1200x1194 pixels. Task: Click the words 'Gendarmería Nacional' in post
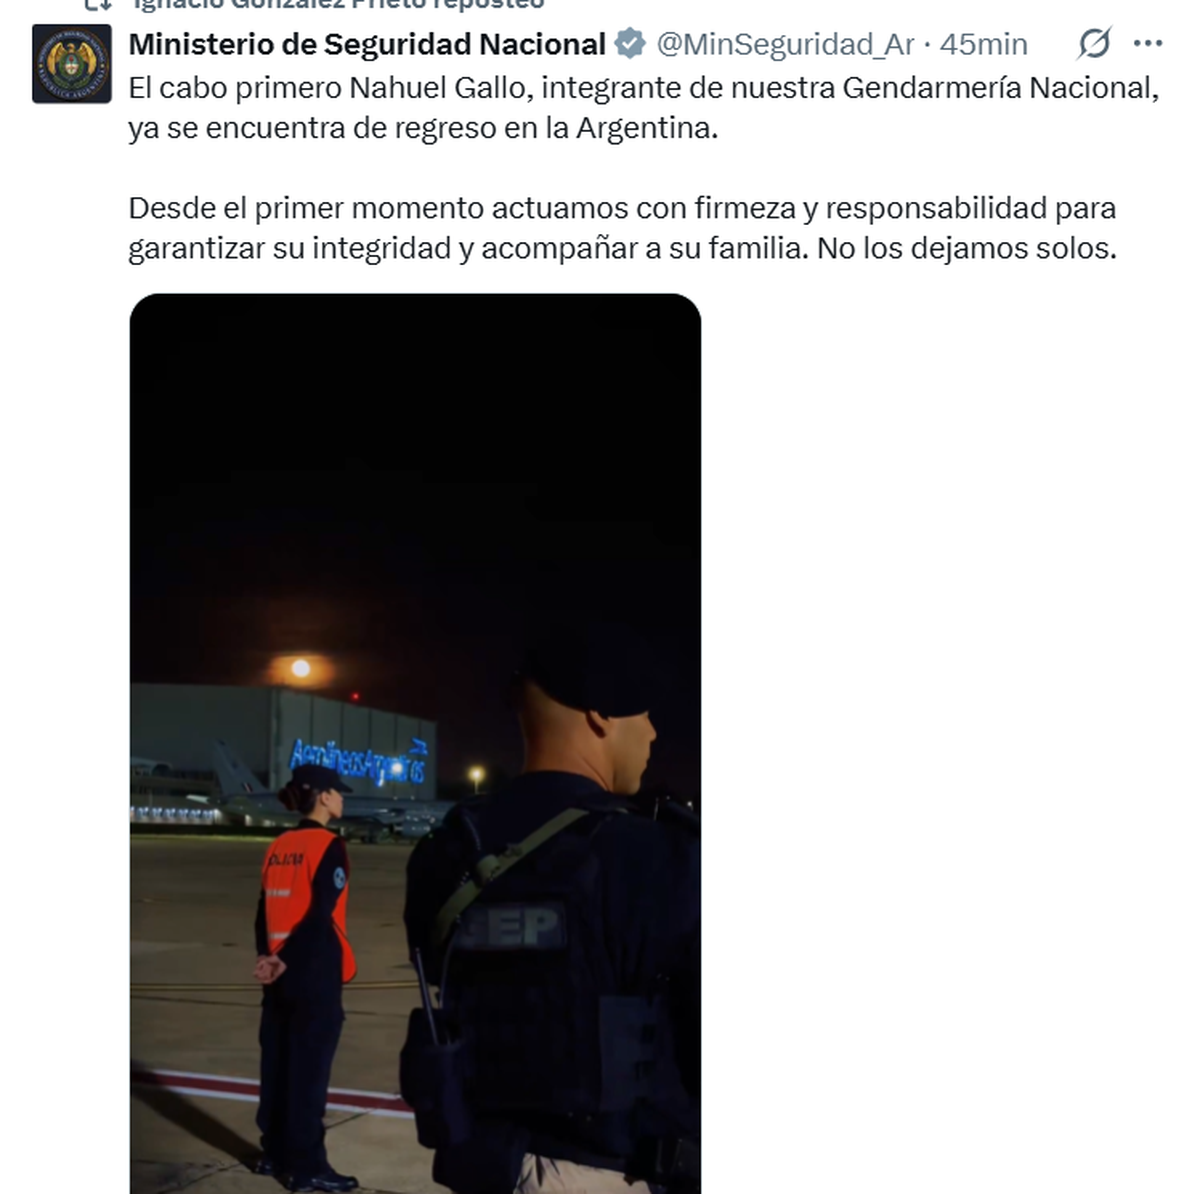[1000, 88]
